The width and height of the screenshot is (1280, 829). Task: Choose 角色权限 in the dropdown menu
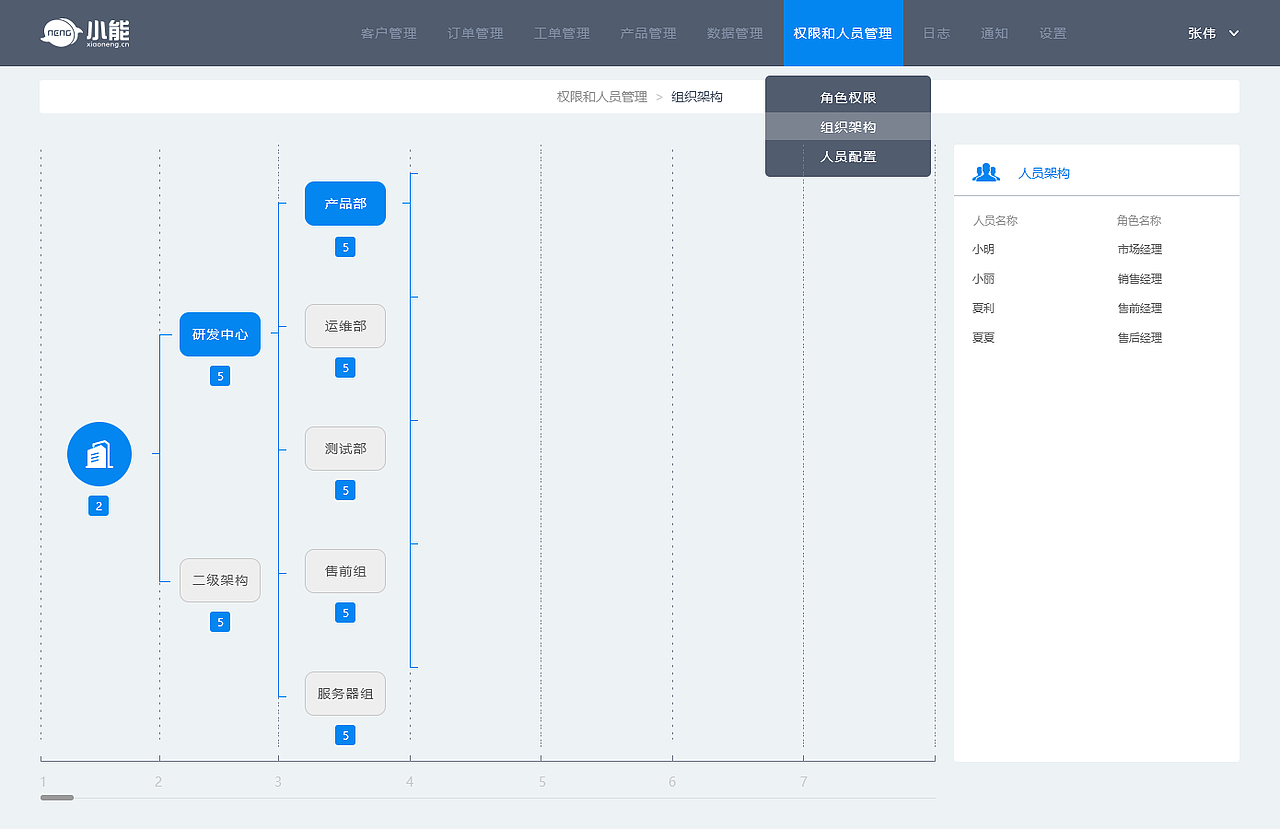tap(848, 98)
